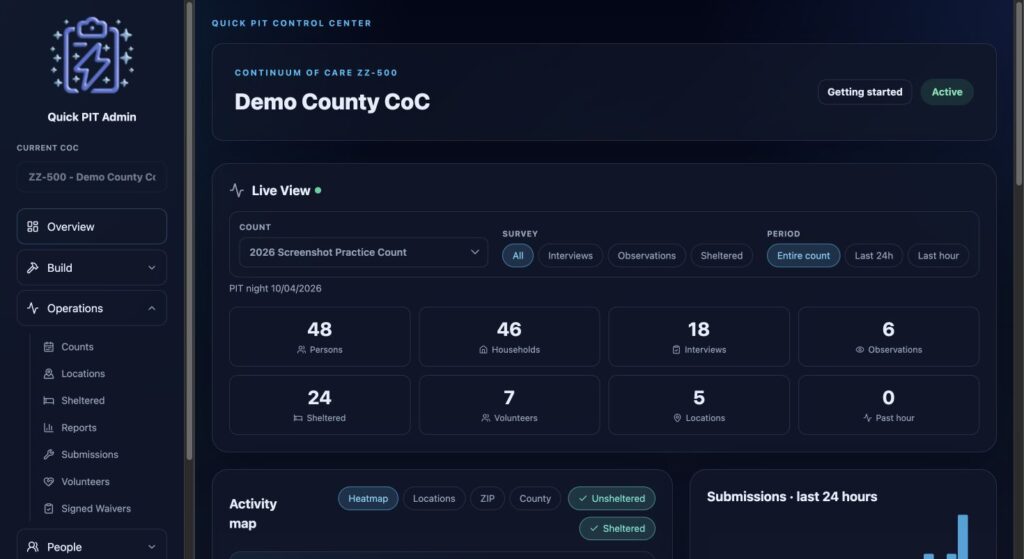Toggle the Sheltered map layer
The width and height of the screenshot is (1024, 559).
617,528
